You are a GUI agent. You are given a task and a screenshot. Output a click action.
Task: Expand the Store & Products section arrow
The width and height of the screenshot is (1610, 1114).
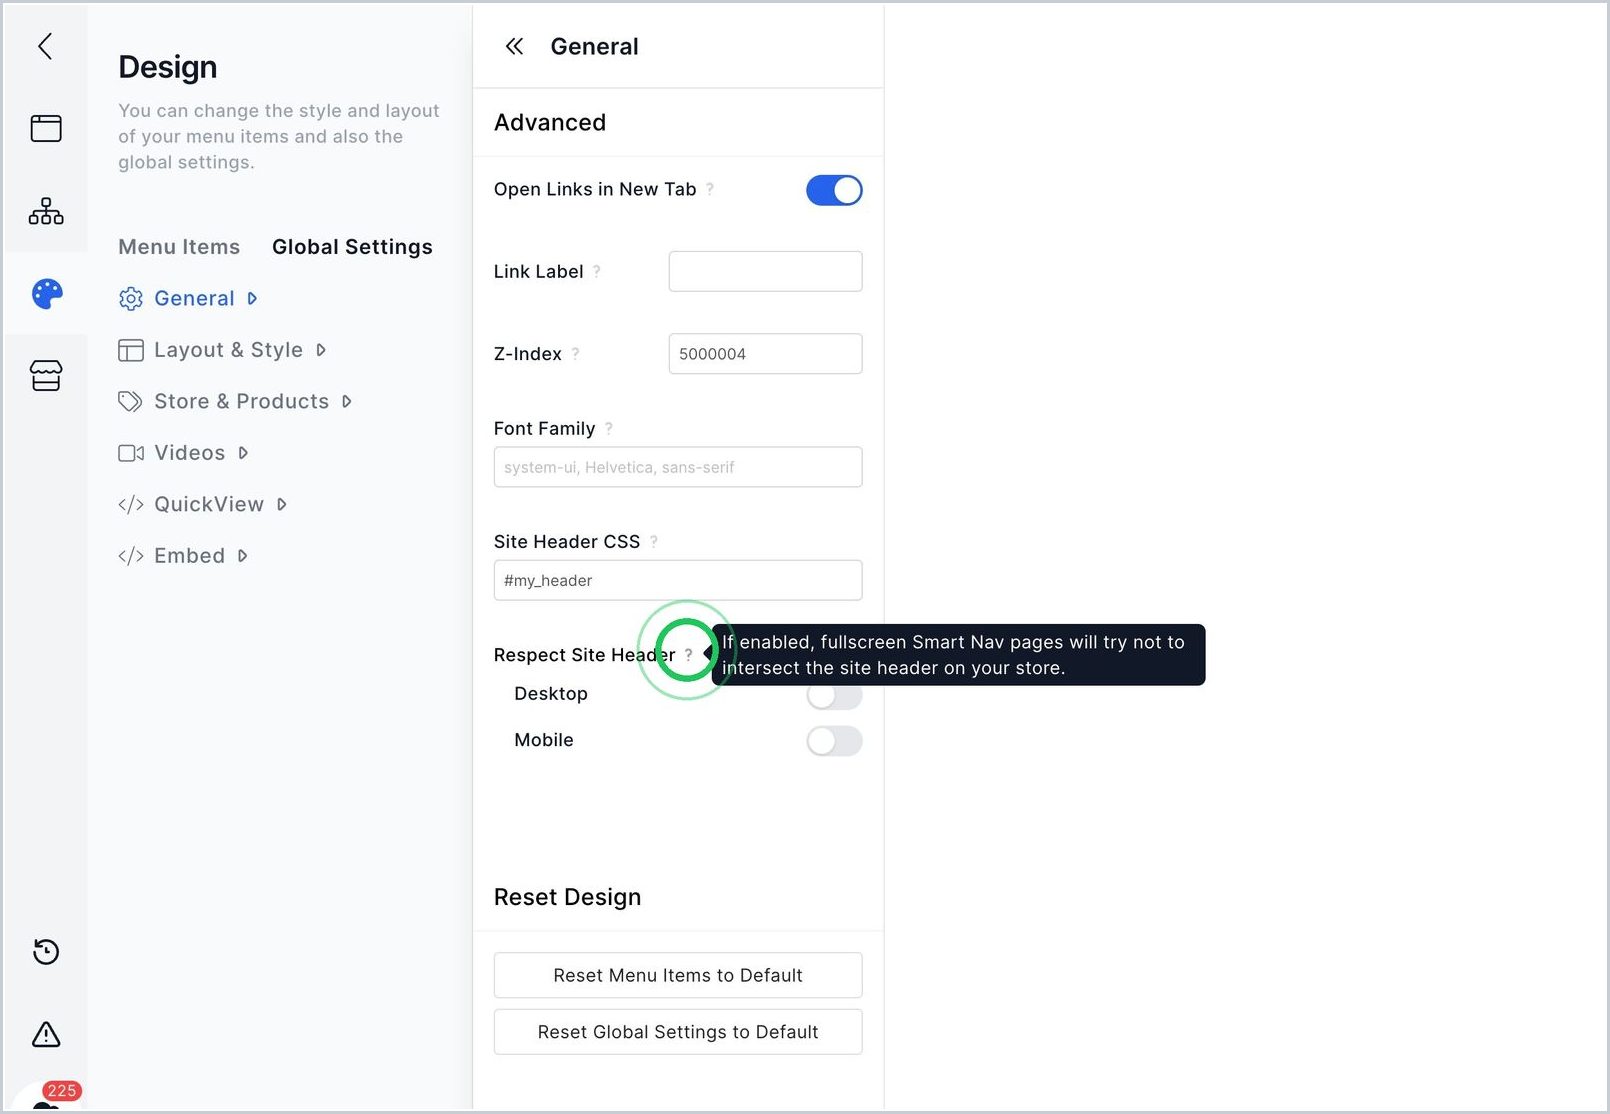347,401
